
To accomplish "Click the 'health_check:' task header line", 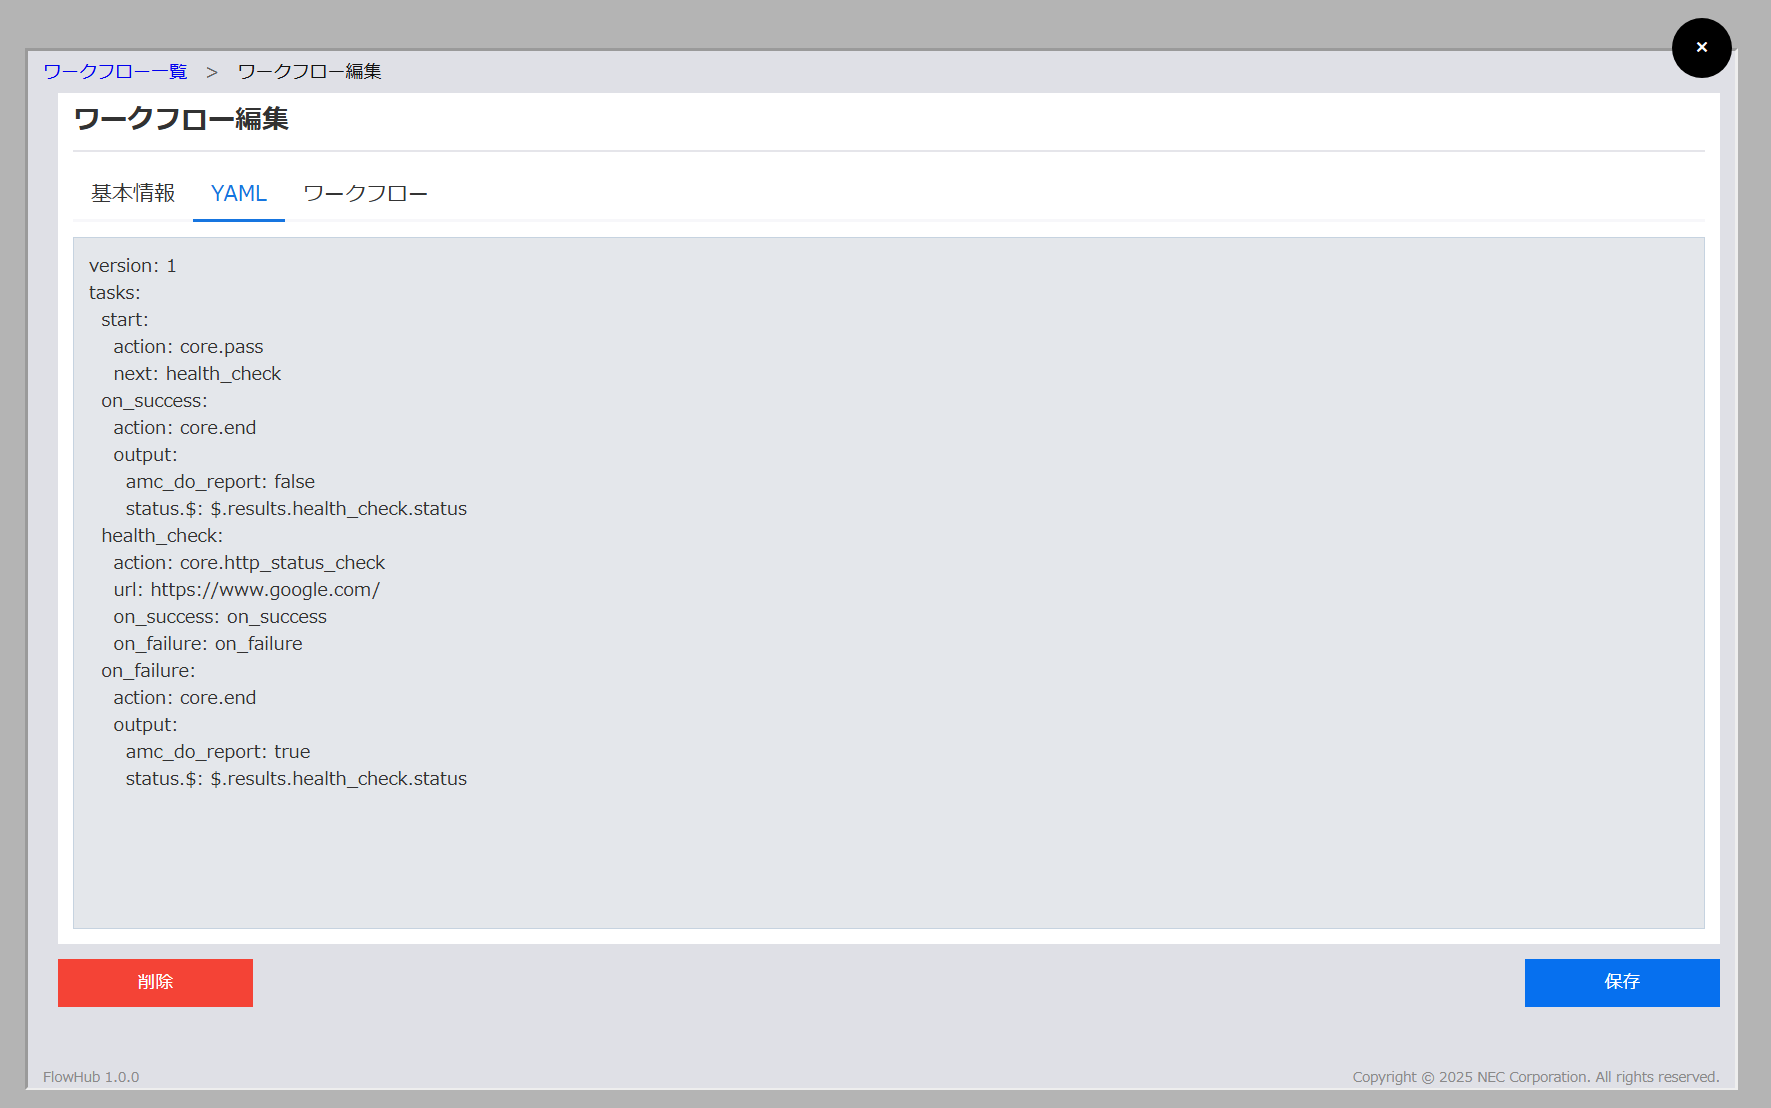I will tap(162, 536).
